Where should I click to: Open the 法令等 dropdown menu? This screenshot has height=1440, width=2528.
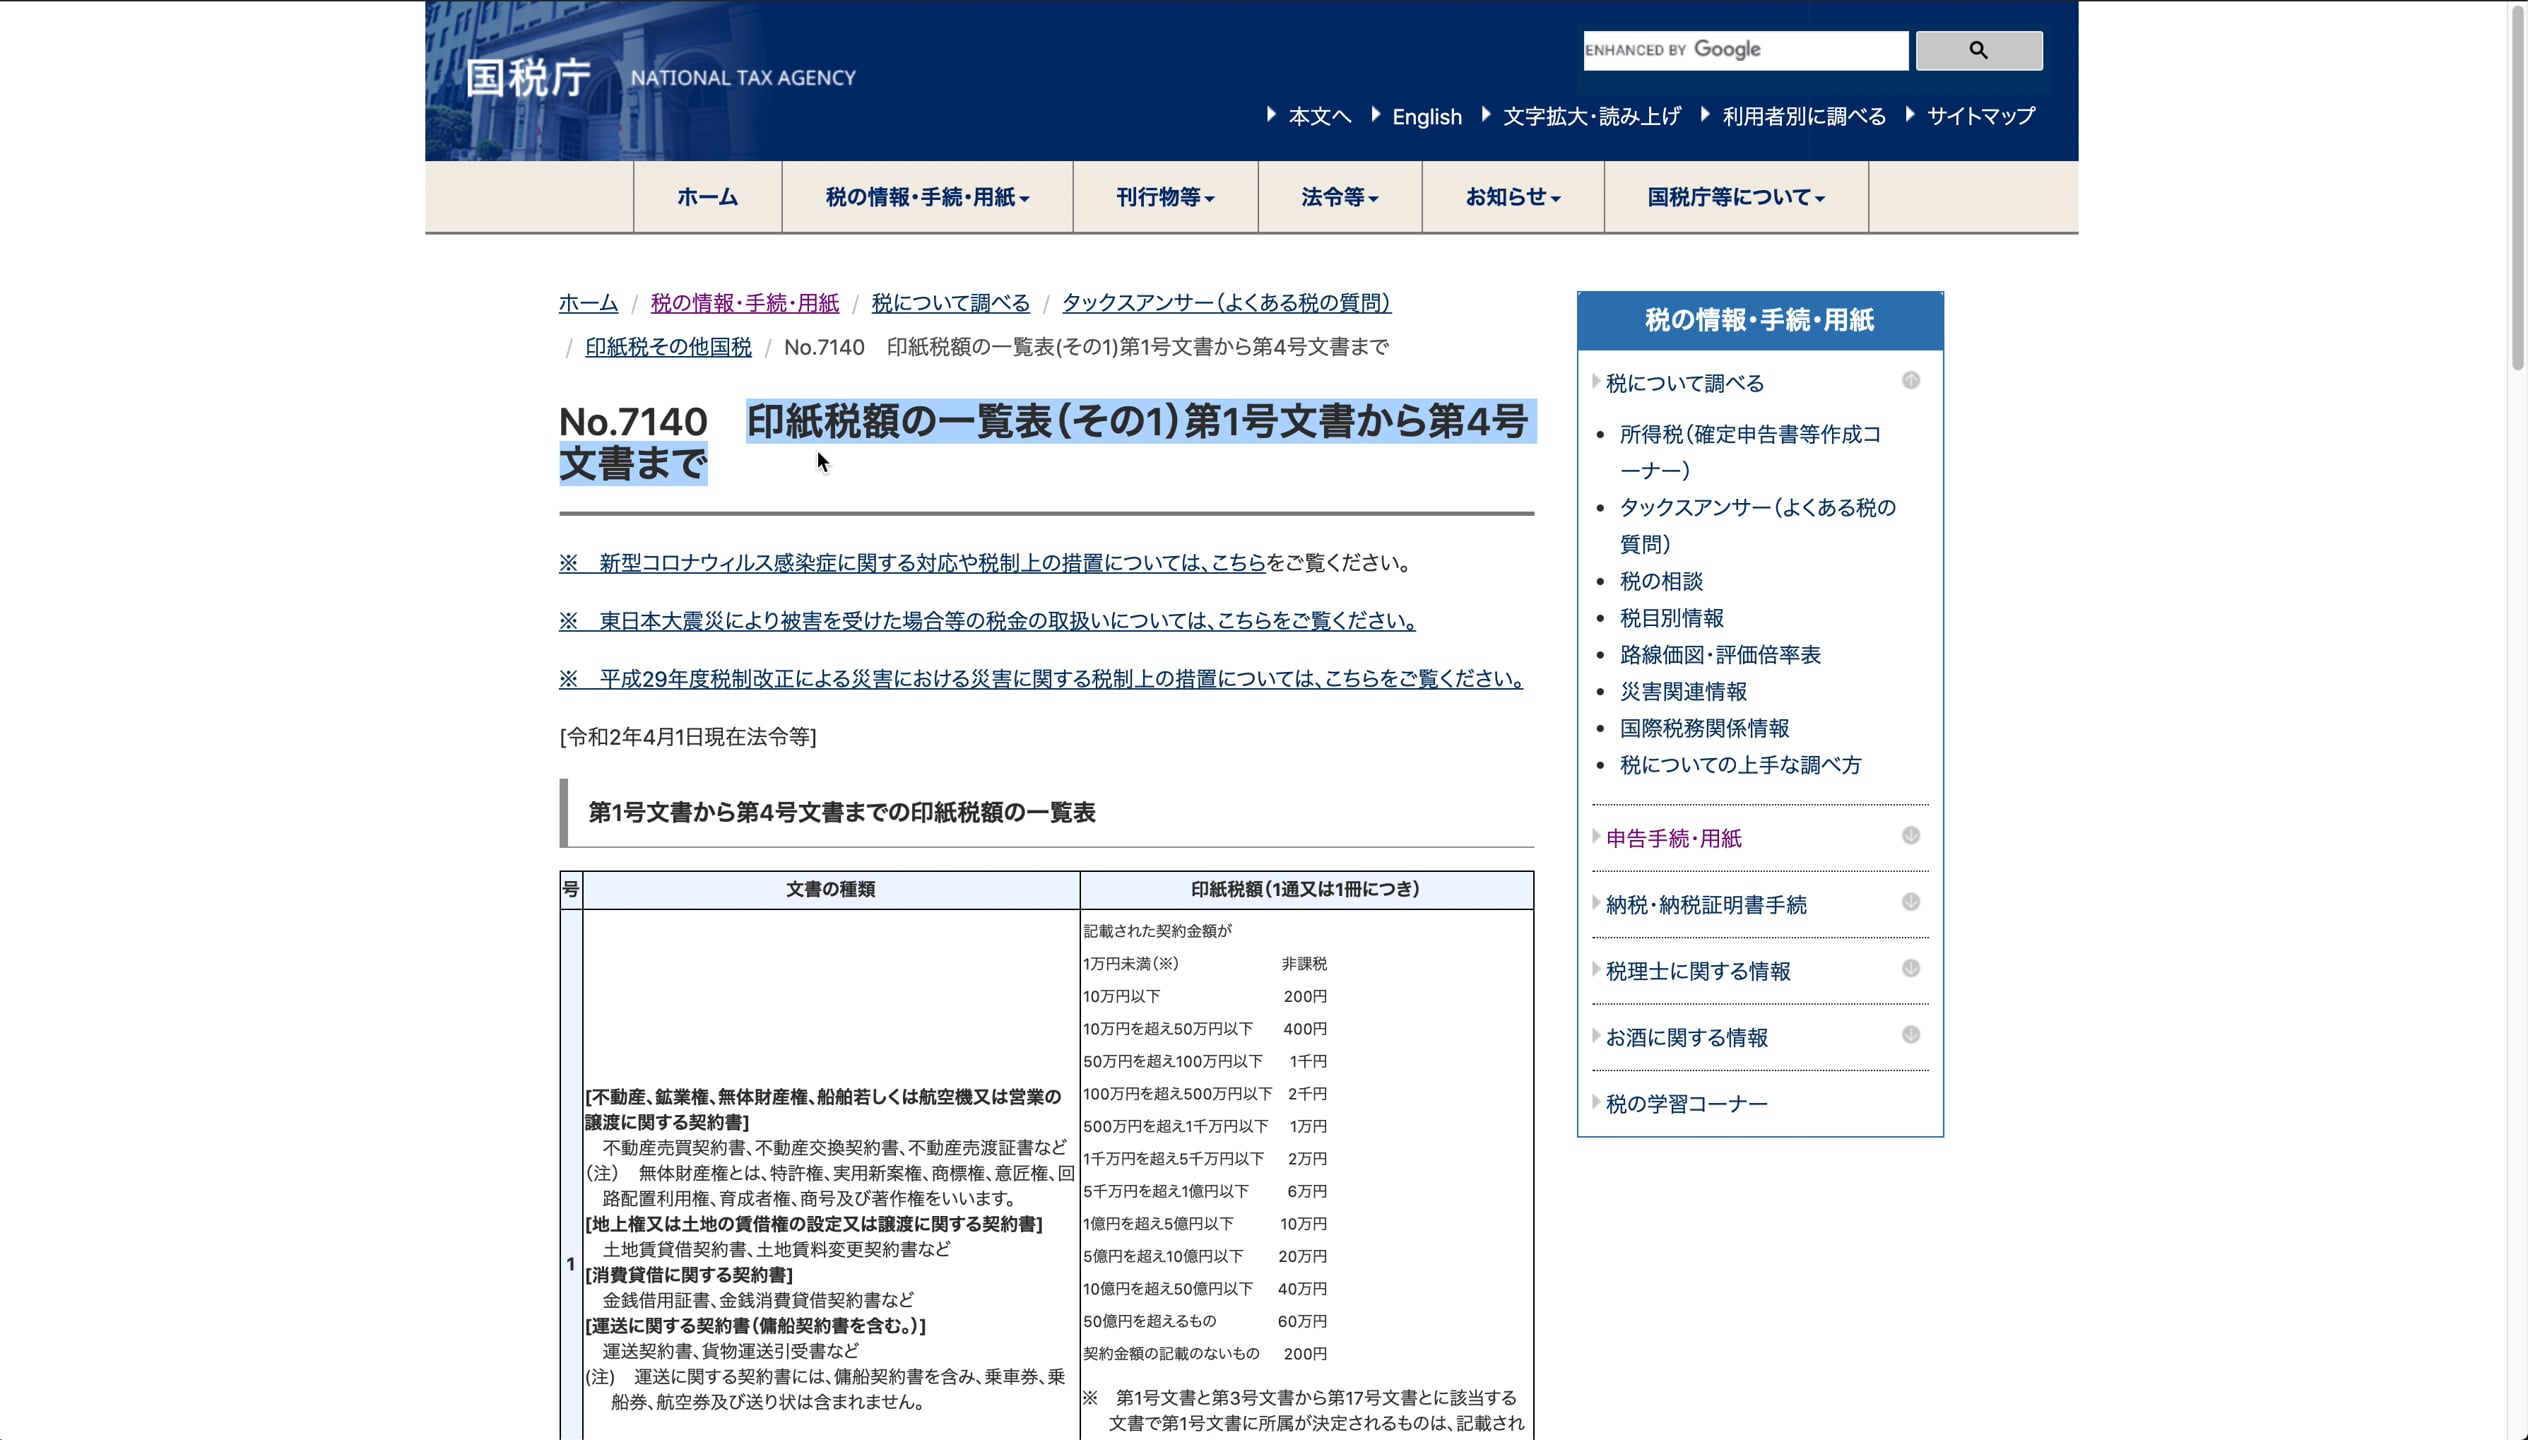coord(1338,197)
